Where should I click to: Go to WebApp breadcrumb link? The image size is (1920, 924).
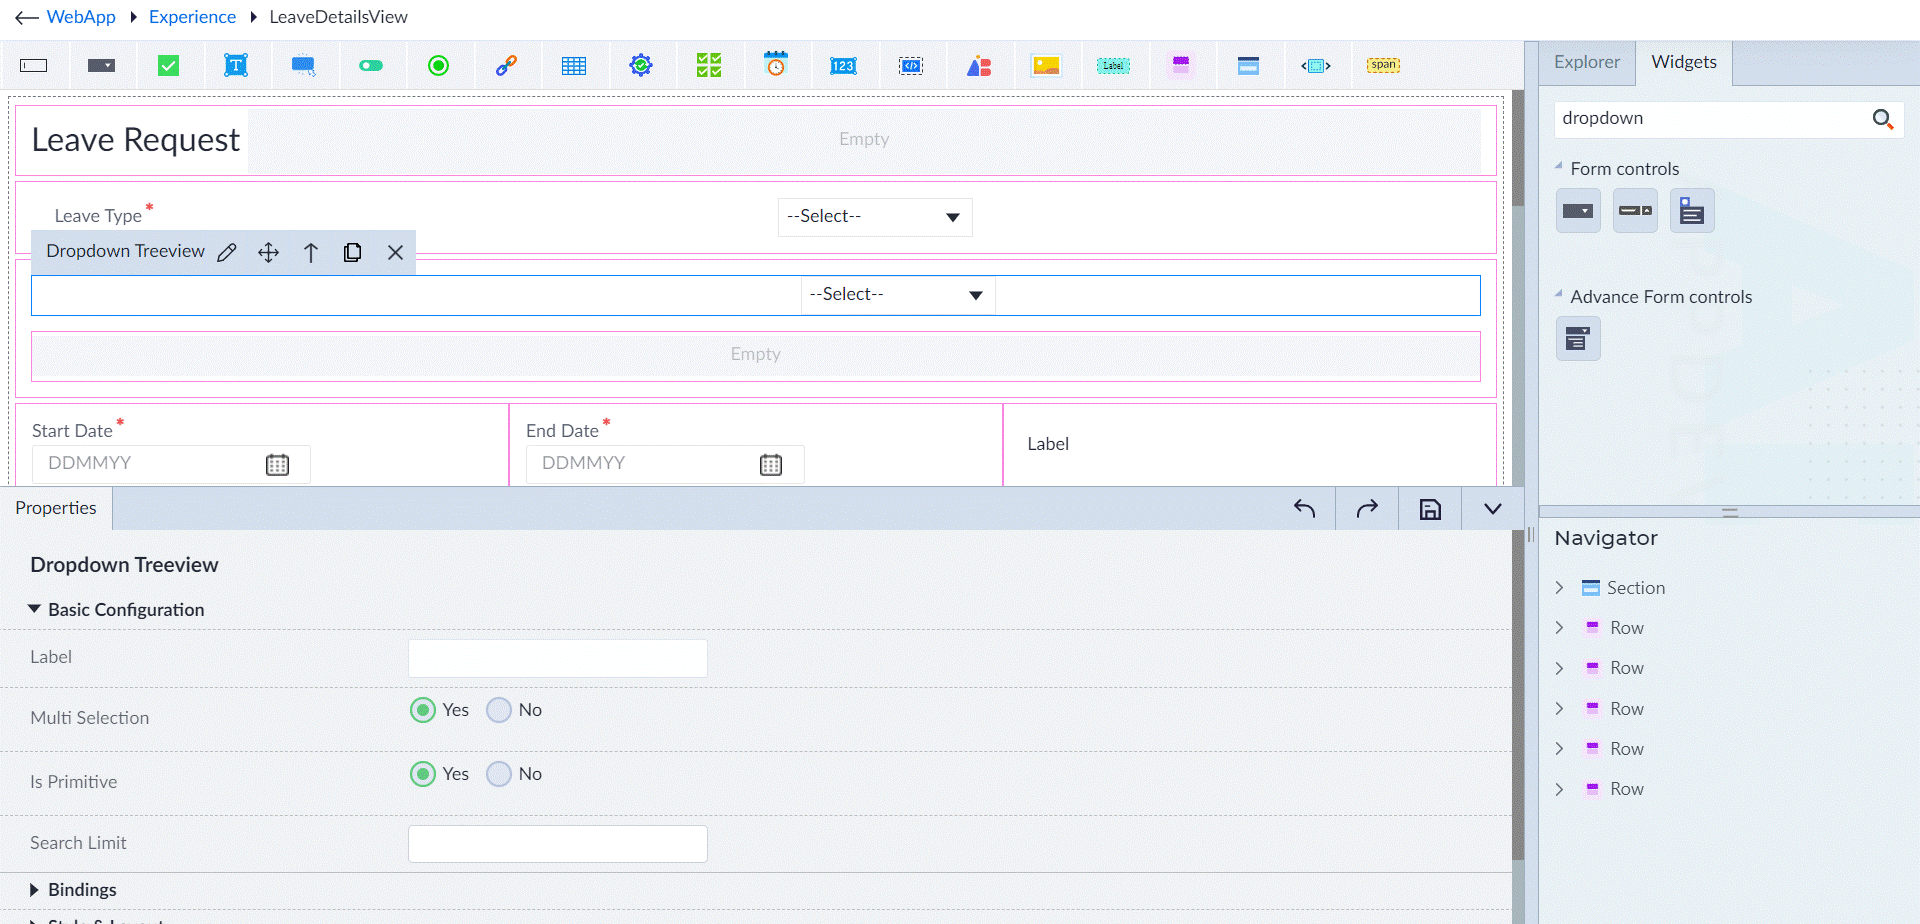pos(81,17)
